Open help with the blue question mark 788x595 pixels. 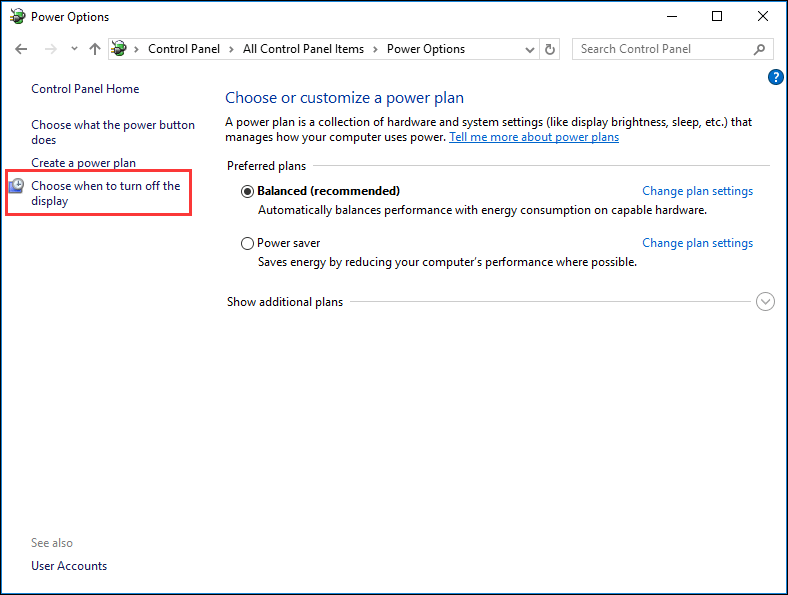click(x=775, y=77)
